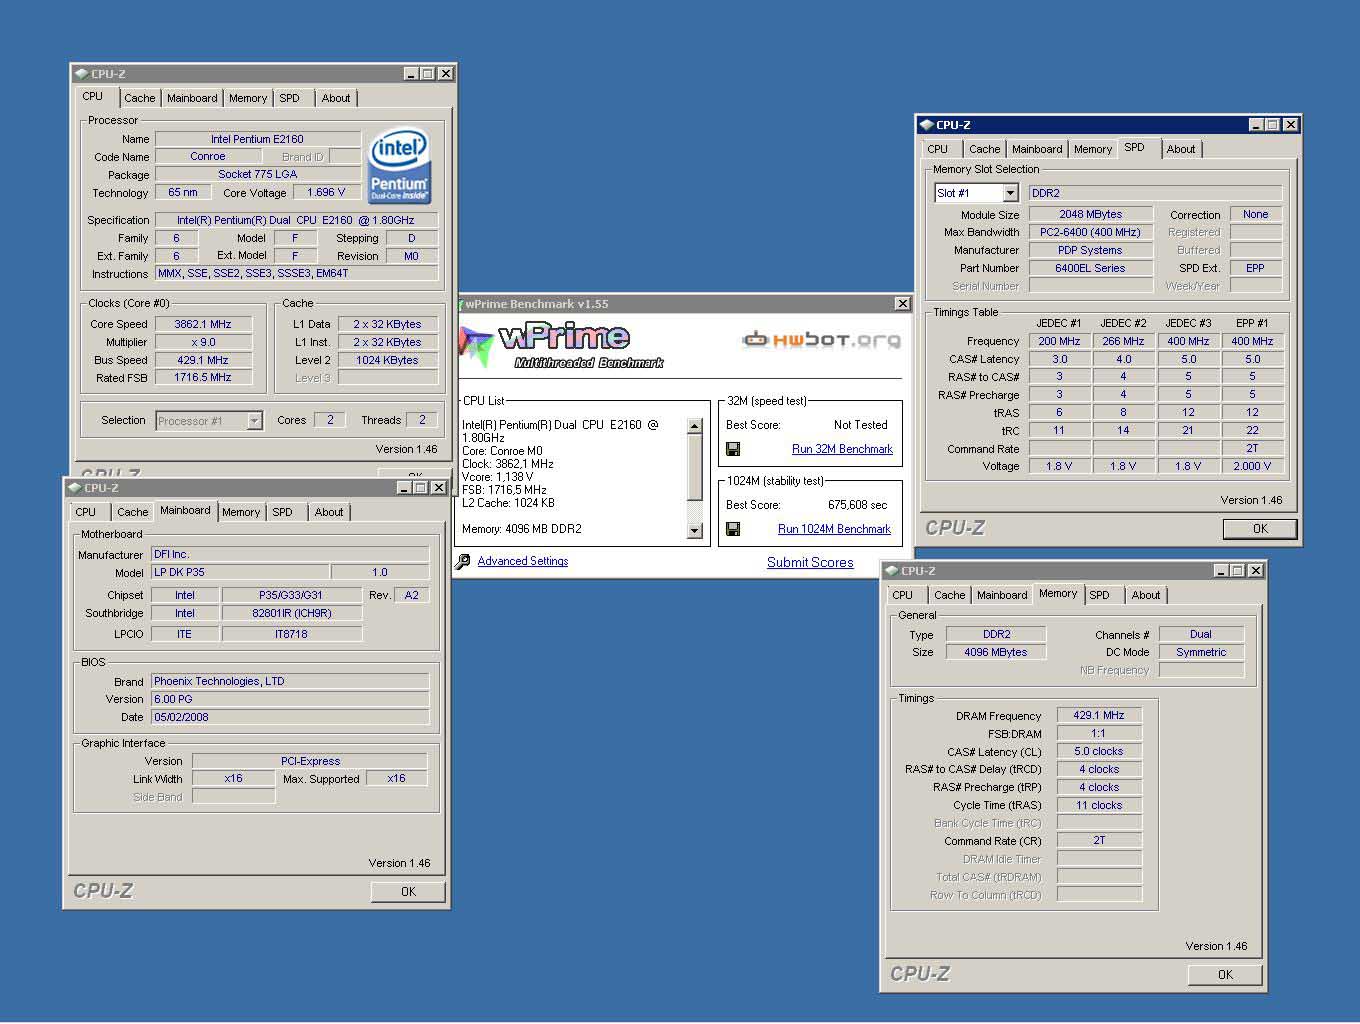Image resolution: width=1360 pixels, height=1024 pixels.
Task: Close the wPrime Benchmark window
Action: point(902,304)
